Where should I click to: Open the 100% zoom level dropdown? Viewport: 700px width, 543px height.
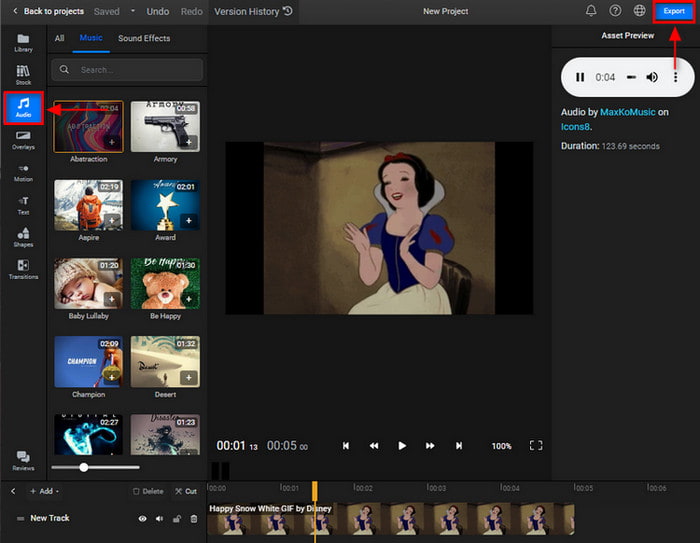(501, 446)
